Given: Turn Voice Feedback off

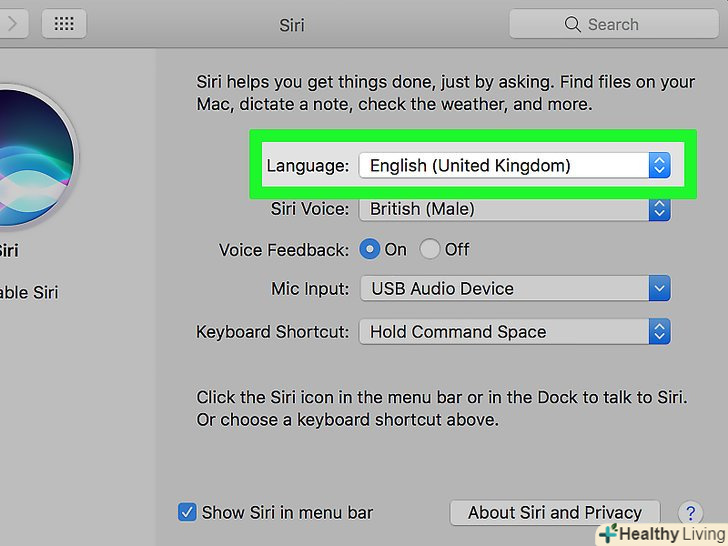Looking at the screenshot, I should coord(430,249).
